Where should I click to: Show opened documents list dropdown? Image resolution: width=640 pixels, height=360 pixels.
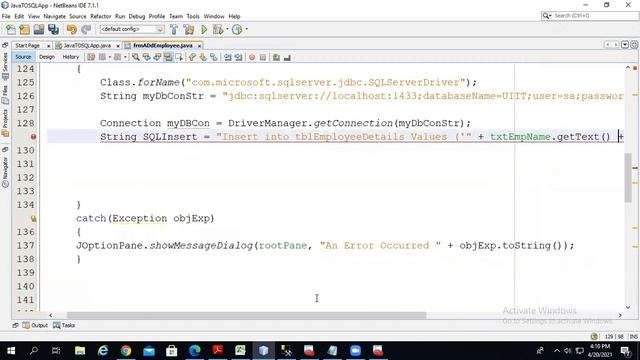pyautogui.click(x=625, y=44)
